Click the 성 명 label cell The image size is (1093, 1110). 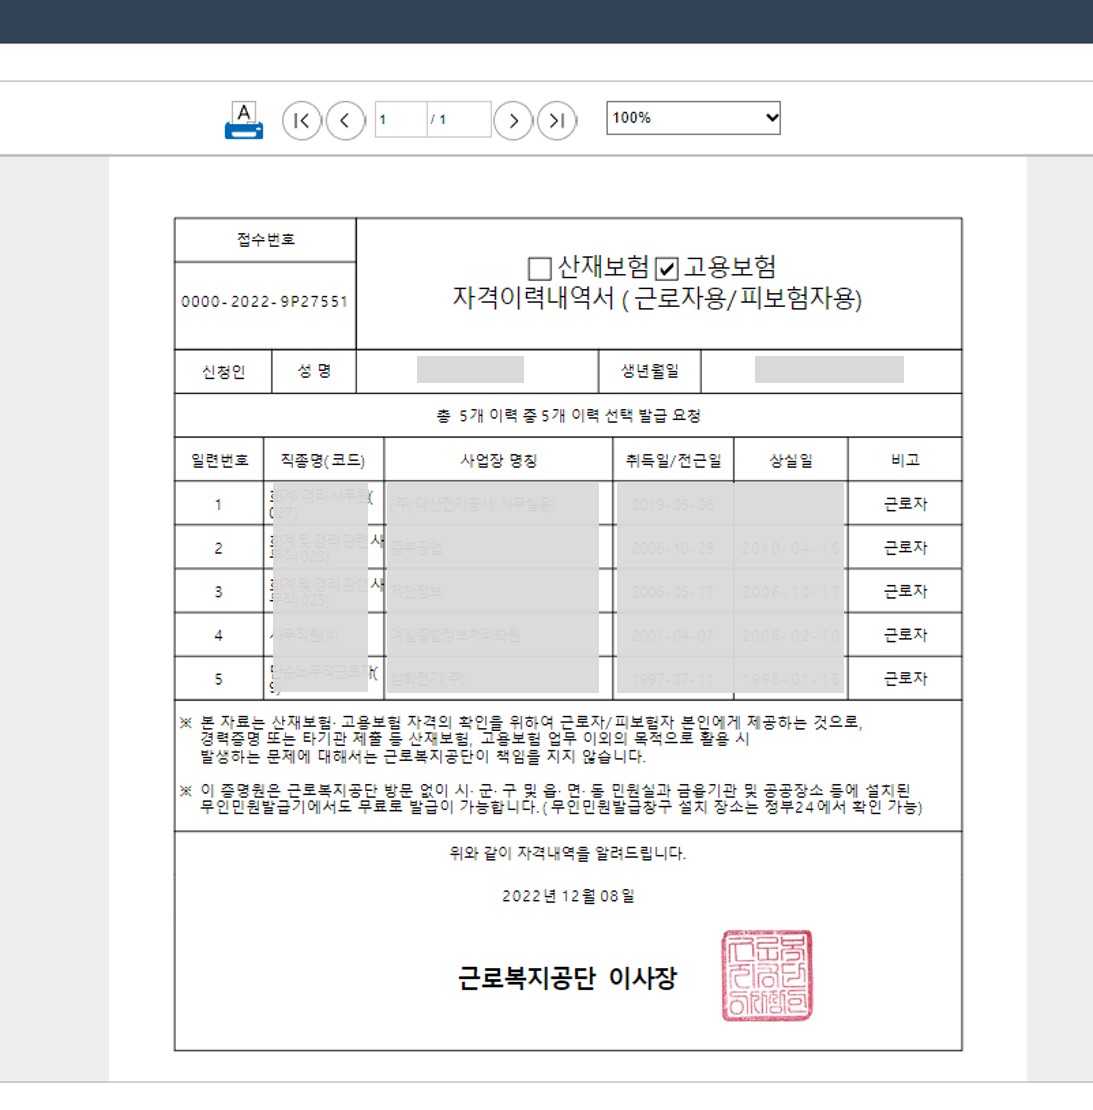tap(314, 372)
